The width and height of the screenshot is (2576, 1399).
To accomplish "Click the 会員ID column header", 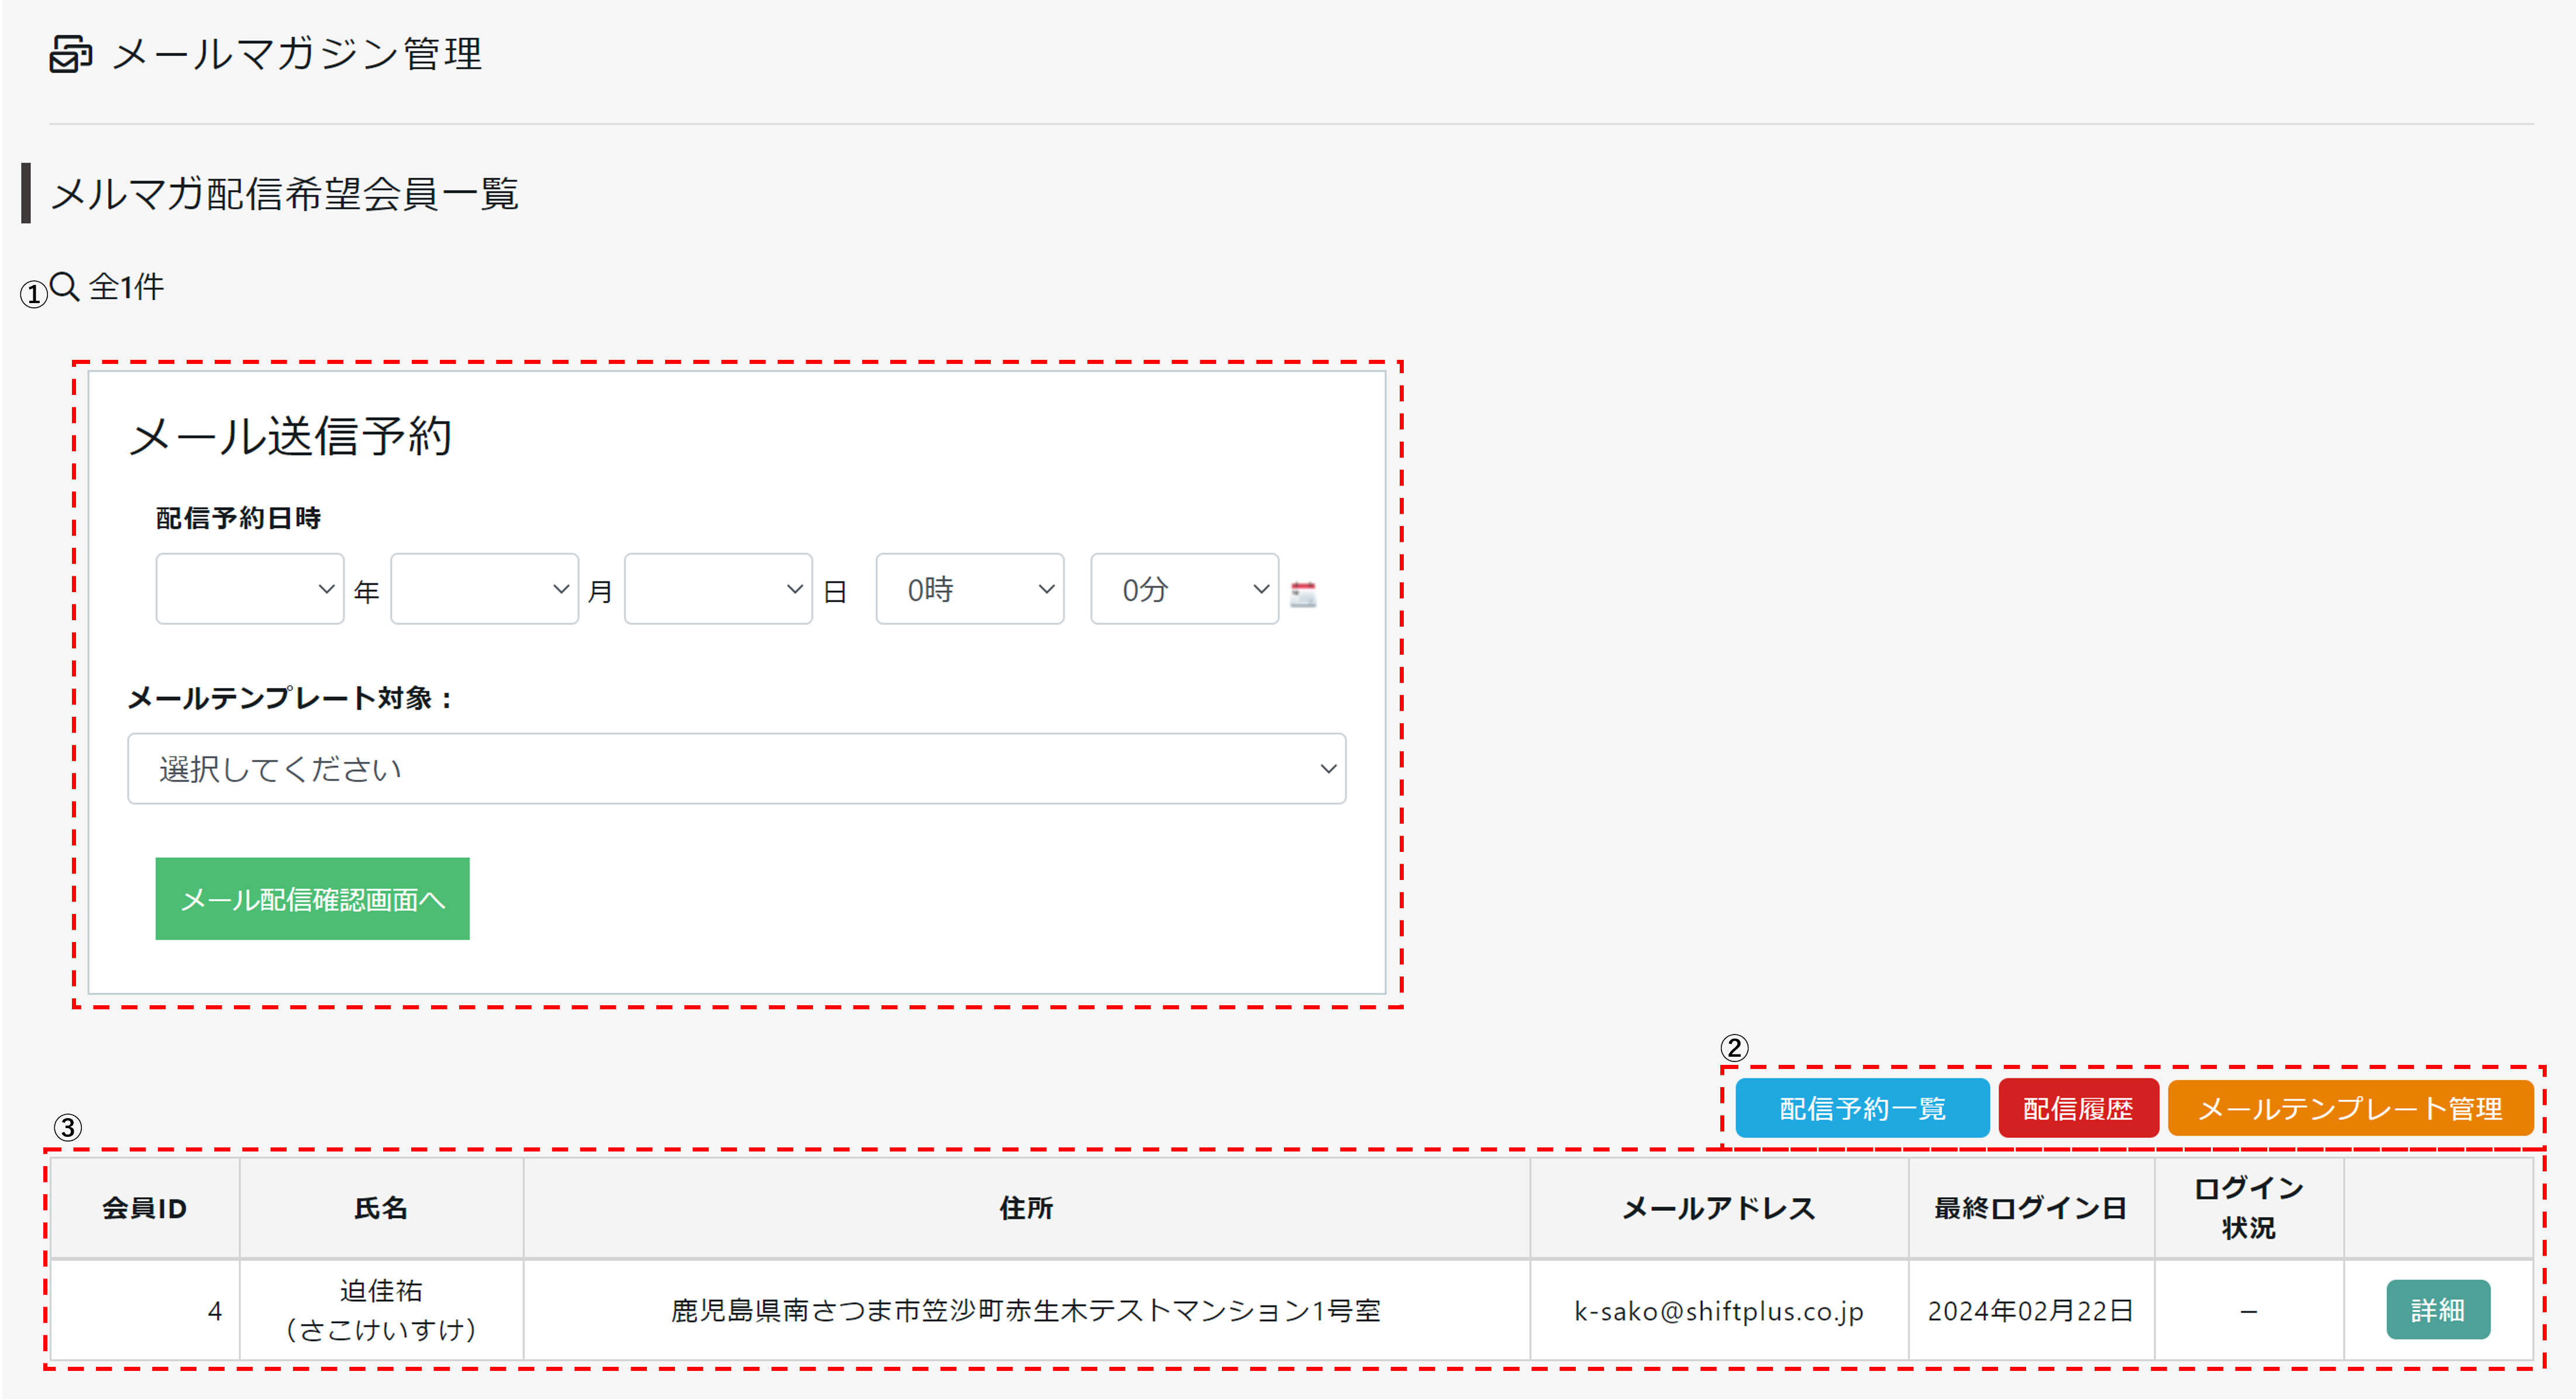I will [x=144, y=1208].
